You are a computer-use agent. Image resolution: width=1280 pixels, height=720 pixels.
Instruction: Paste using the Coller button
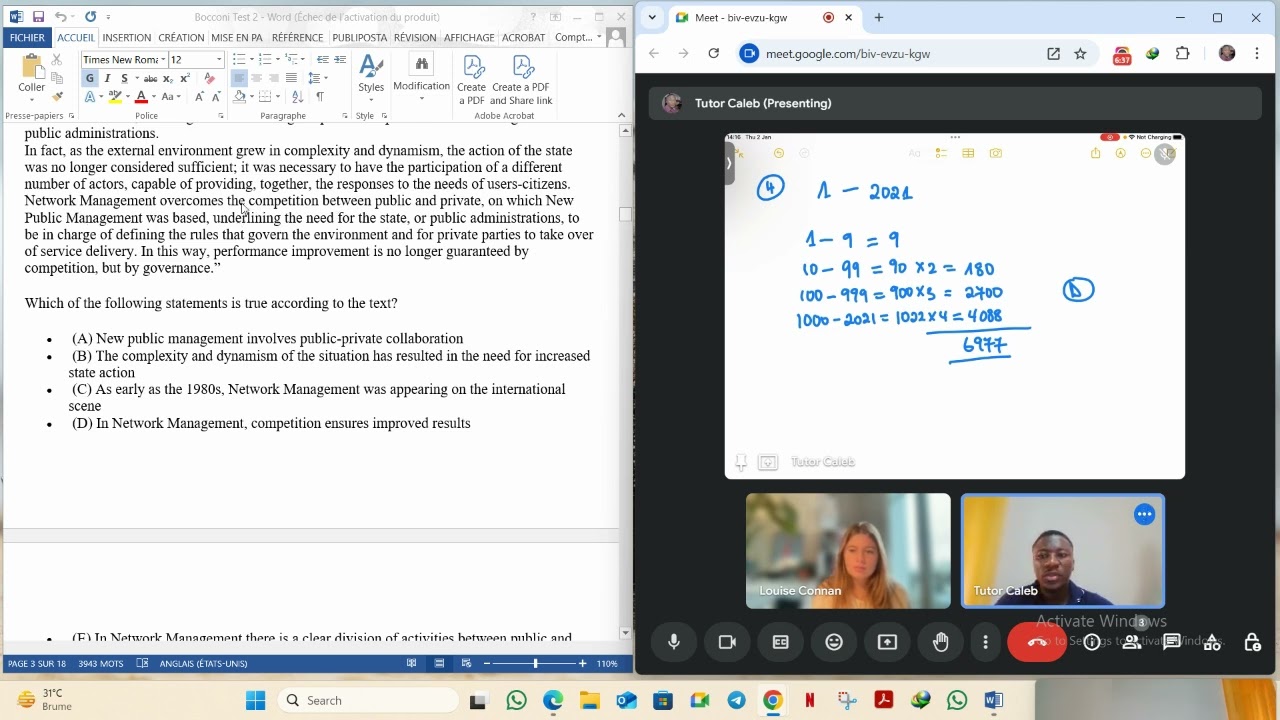pos(32,78)
